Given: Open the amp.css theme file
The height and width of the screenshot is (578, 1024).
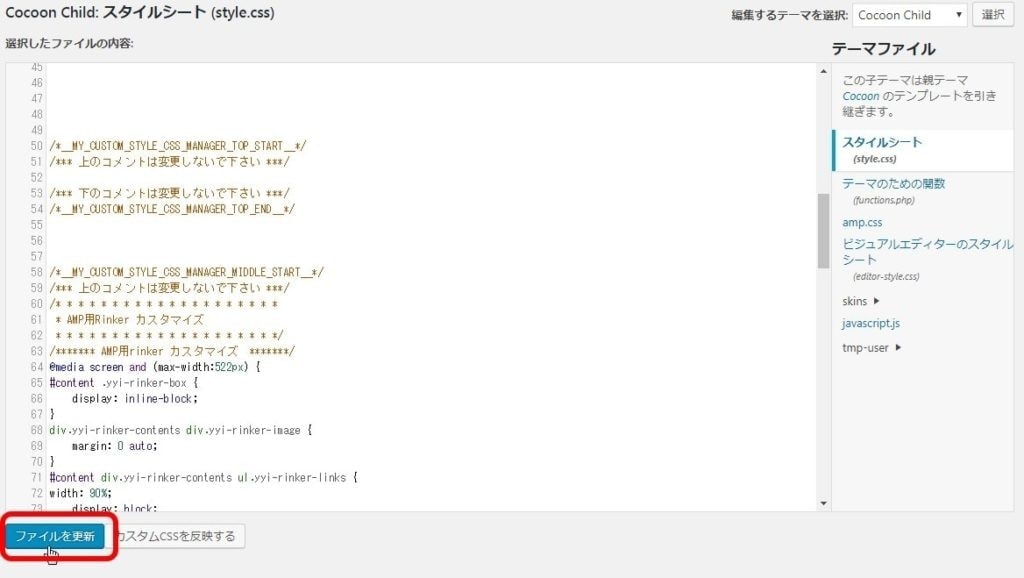Looking at the screenshot, I should click(x=862, y=222).
